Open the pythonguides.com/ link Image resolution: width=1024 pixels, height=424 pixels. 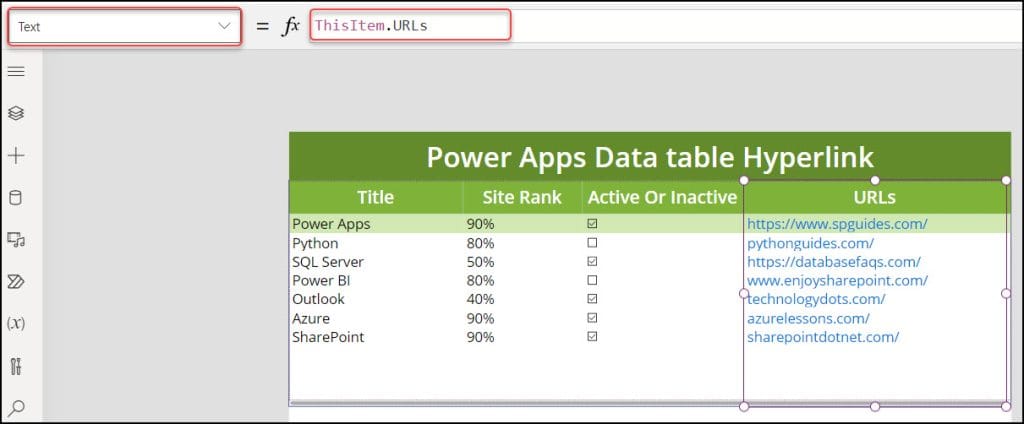click(x=810, y=243)
